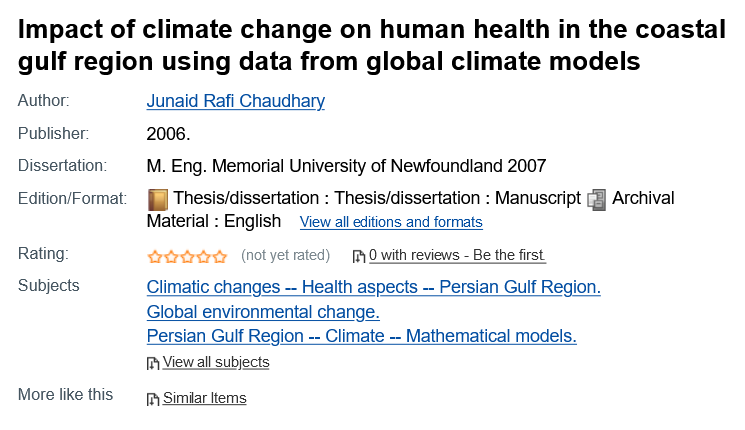Open Global environmental change subject

[x=263, y=312]
